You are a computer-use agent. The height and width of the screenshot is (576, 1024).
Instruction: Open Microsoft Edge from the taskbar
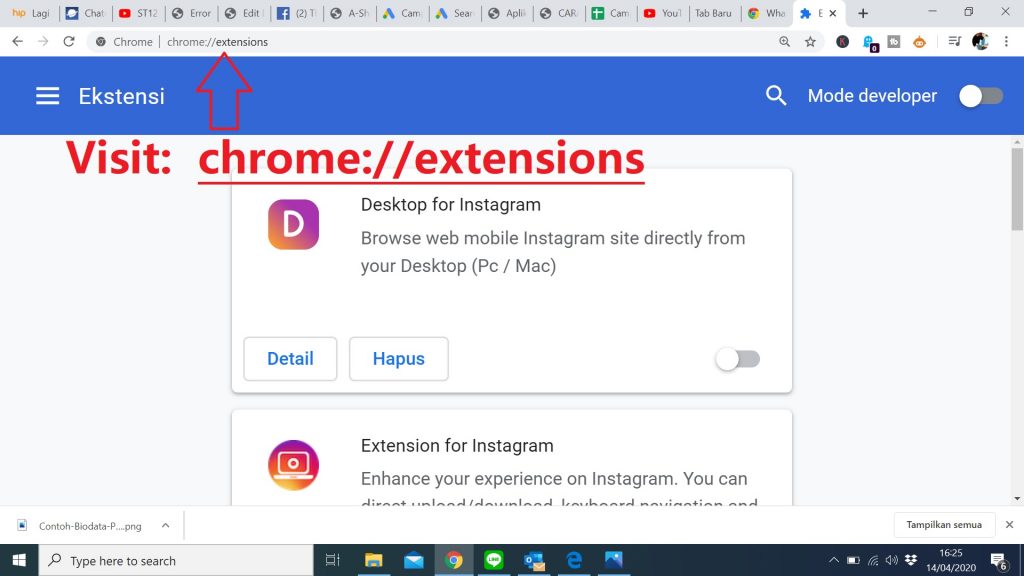pos(573,560)
